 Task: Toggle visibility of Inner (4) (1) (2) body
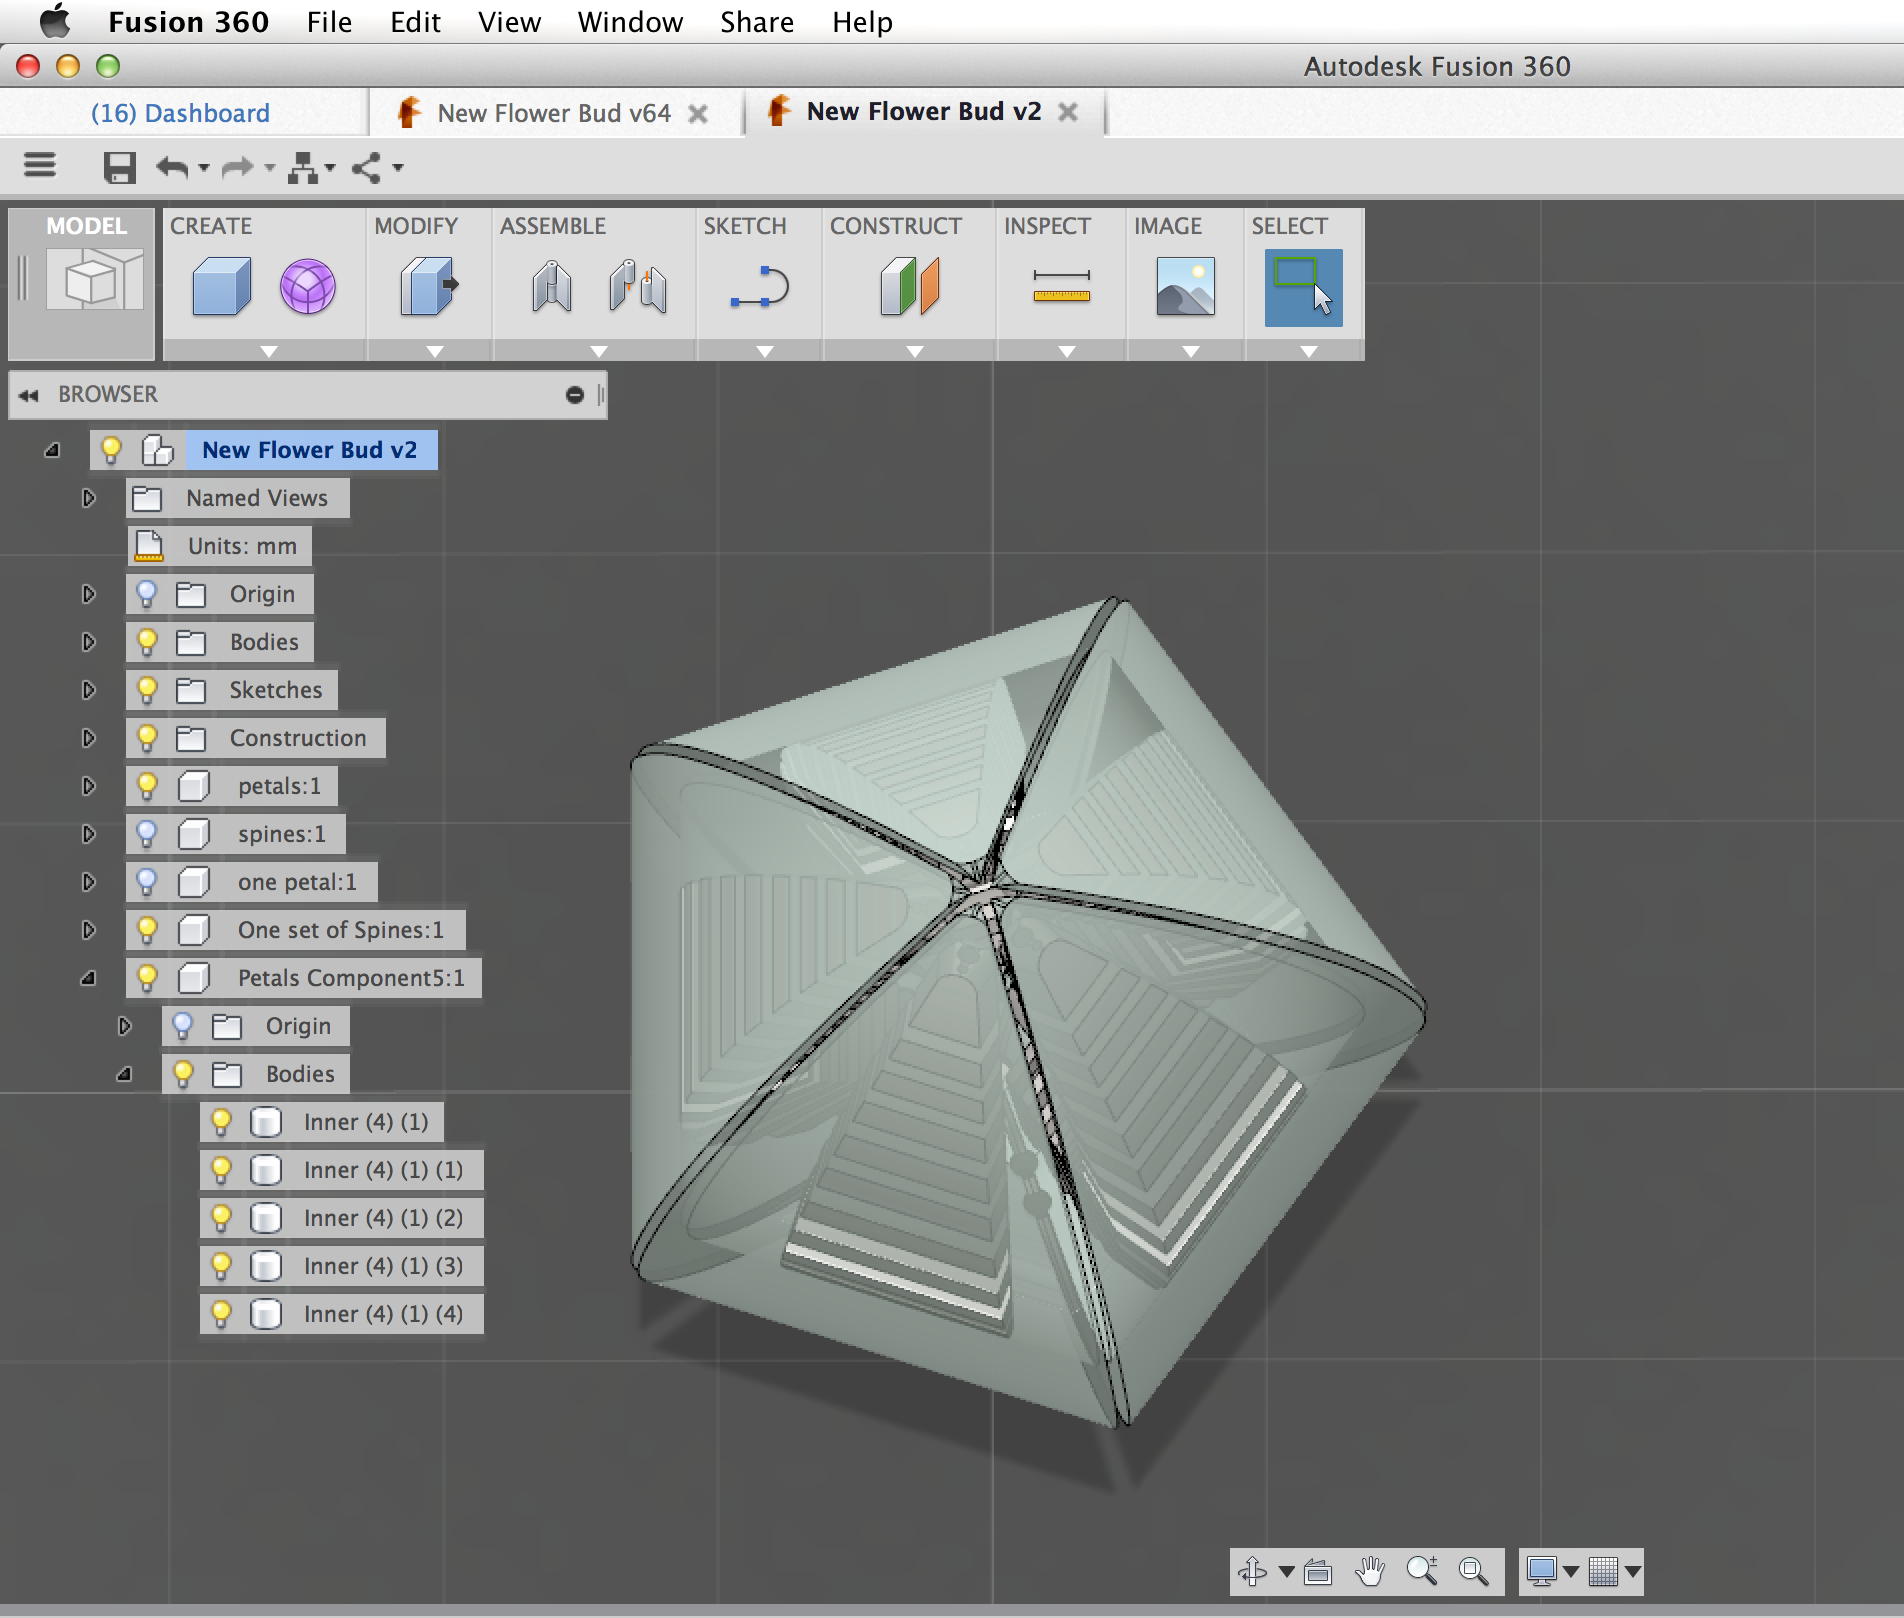[x=221, y=1217]
